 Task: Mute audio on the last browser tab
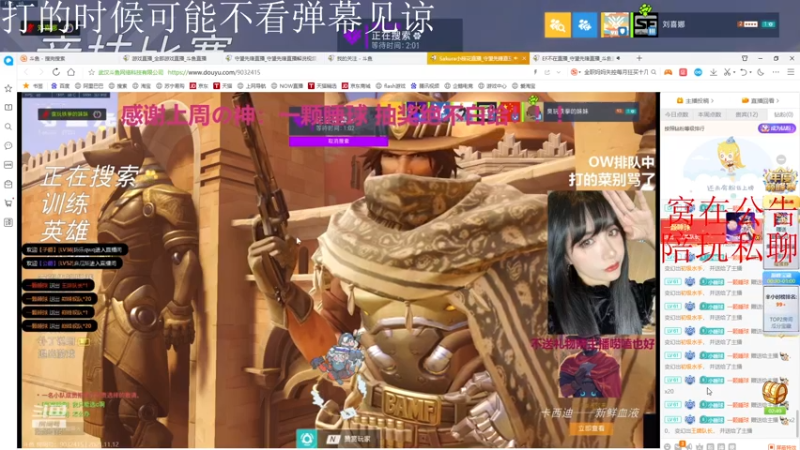coord(618,58)
